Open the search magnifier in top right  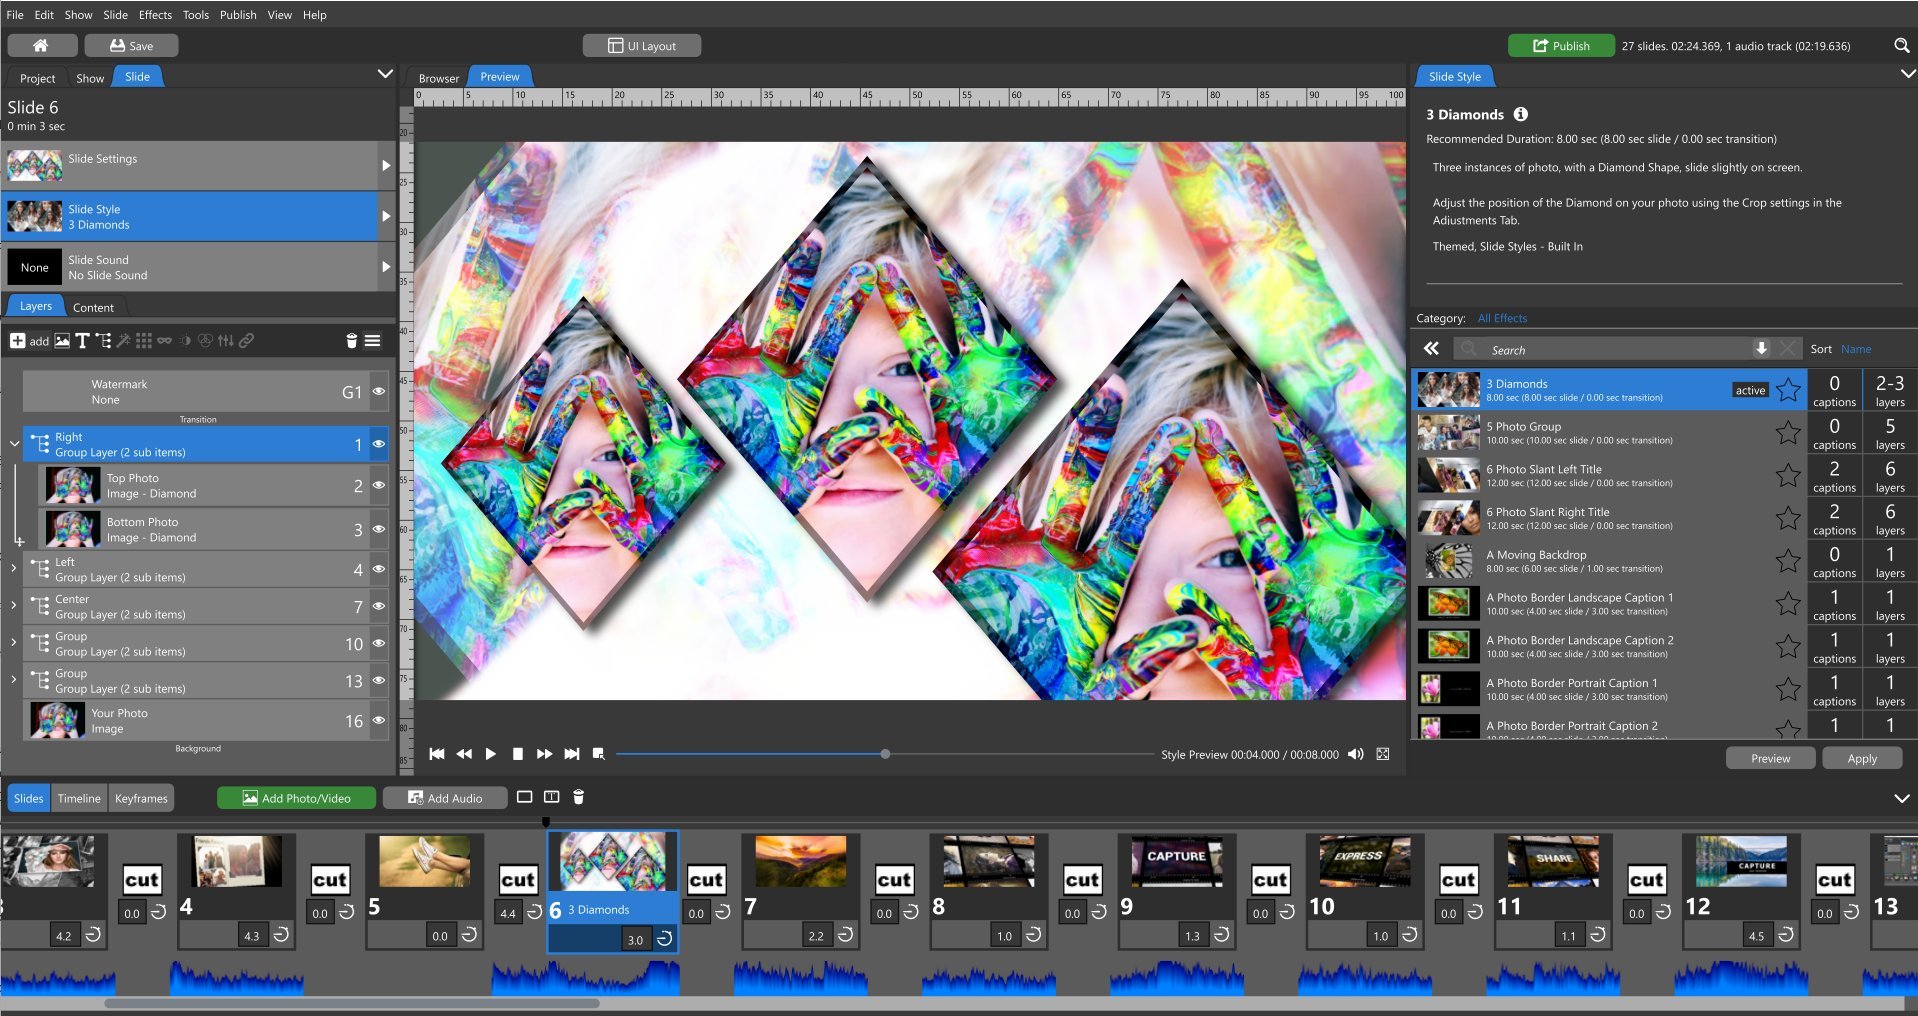point(1901,46)
